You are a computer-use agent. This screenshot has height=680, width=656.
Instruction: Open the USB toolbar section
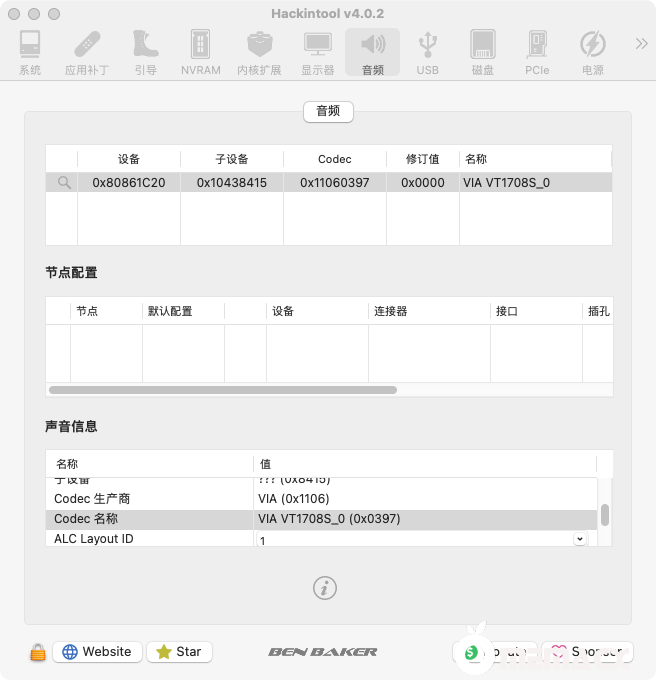coord(427,53)
